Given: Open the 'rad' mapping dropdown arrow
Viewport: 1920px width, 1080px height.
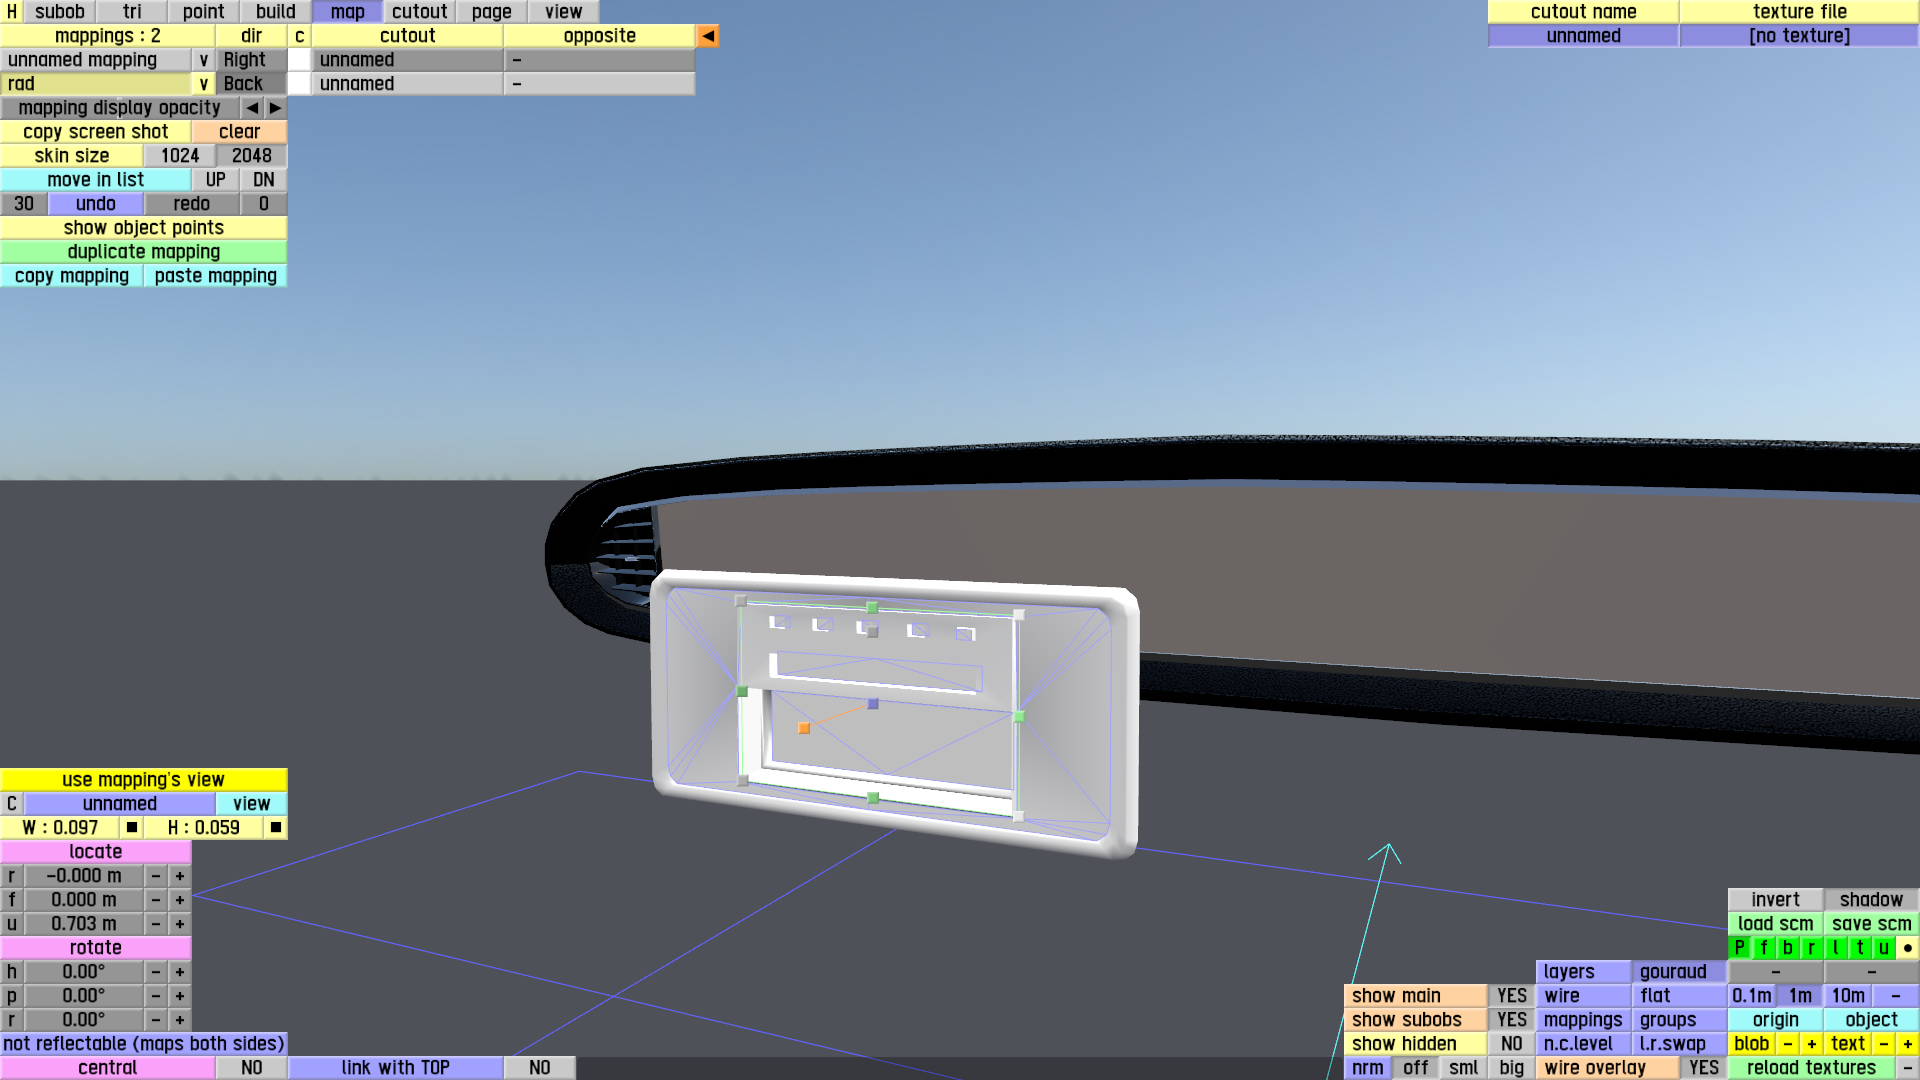Looking at the screenshot, I should point(203,84).
